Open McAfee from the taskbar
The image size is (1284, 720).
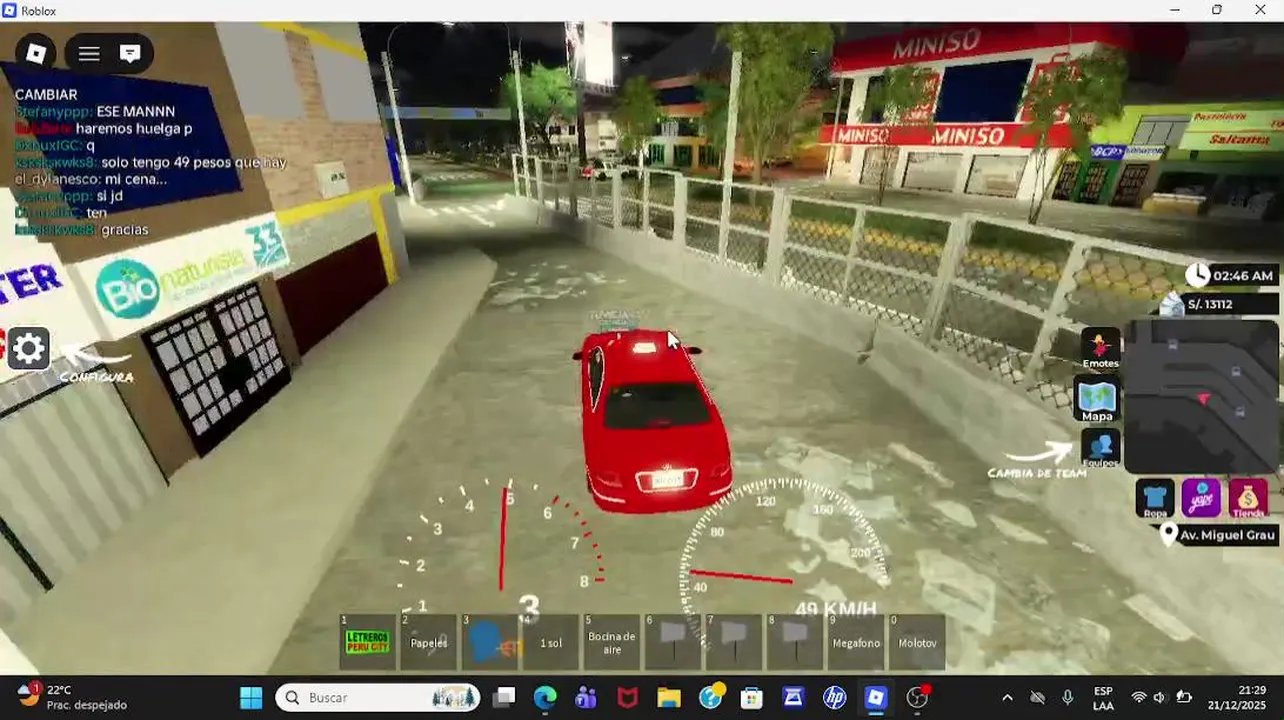(x=627, y=697)
